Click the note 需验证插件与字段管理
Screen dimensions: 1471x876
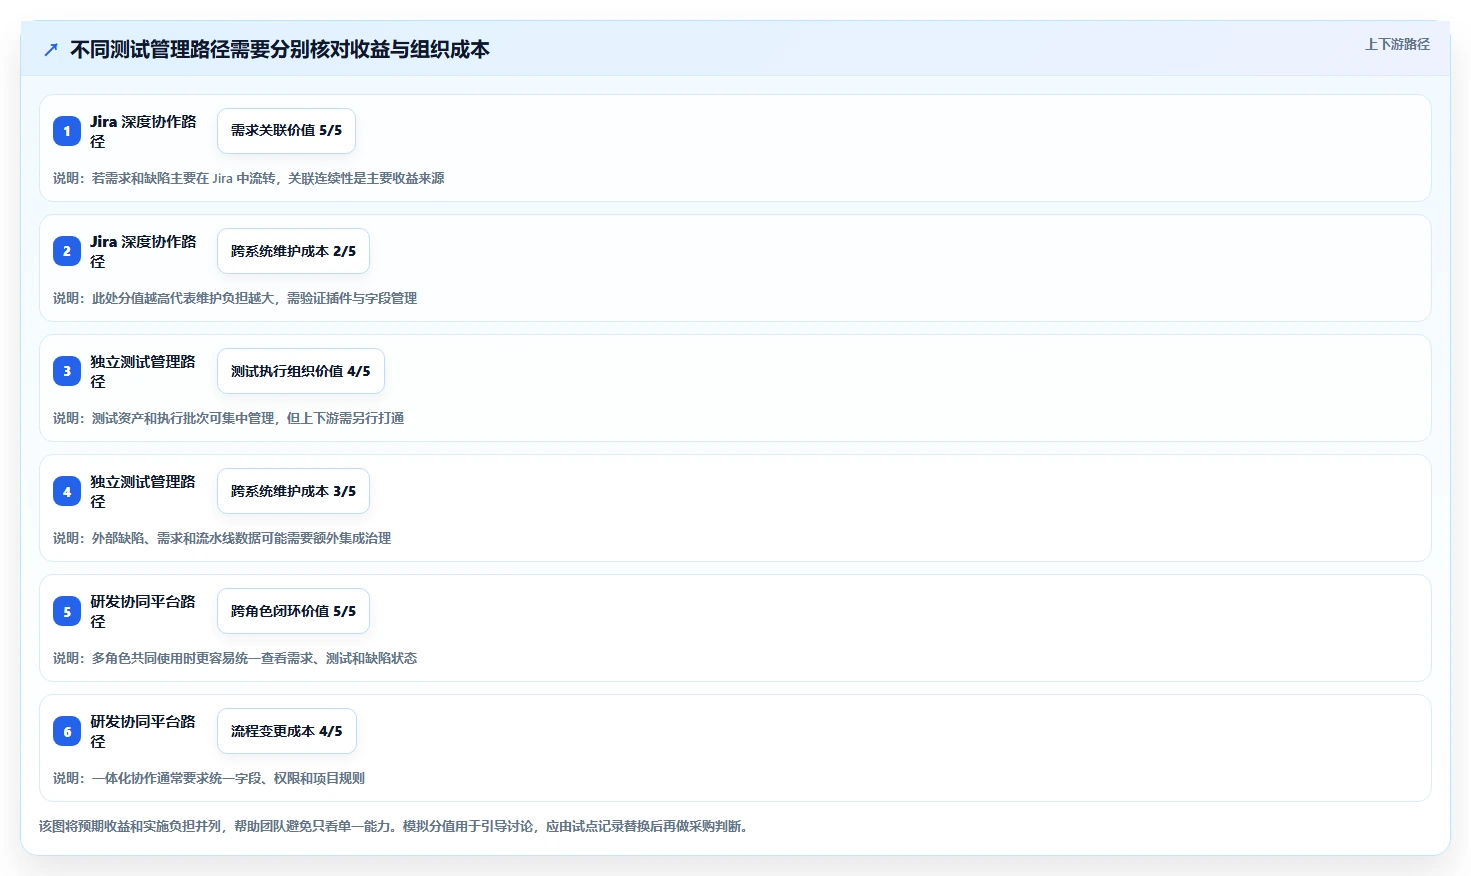coord(352,298)
